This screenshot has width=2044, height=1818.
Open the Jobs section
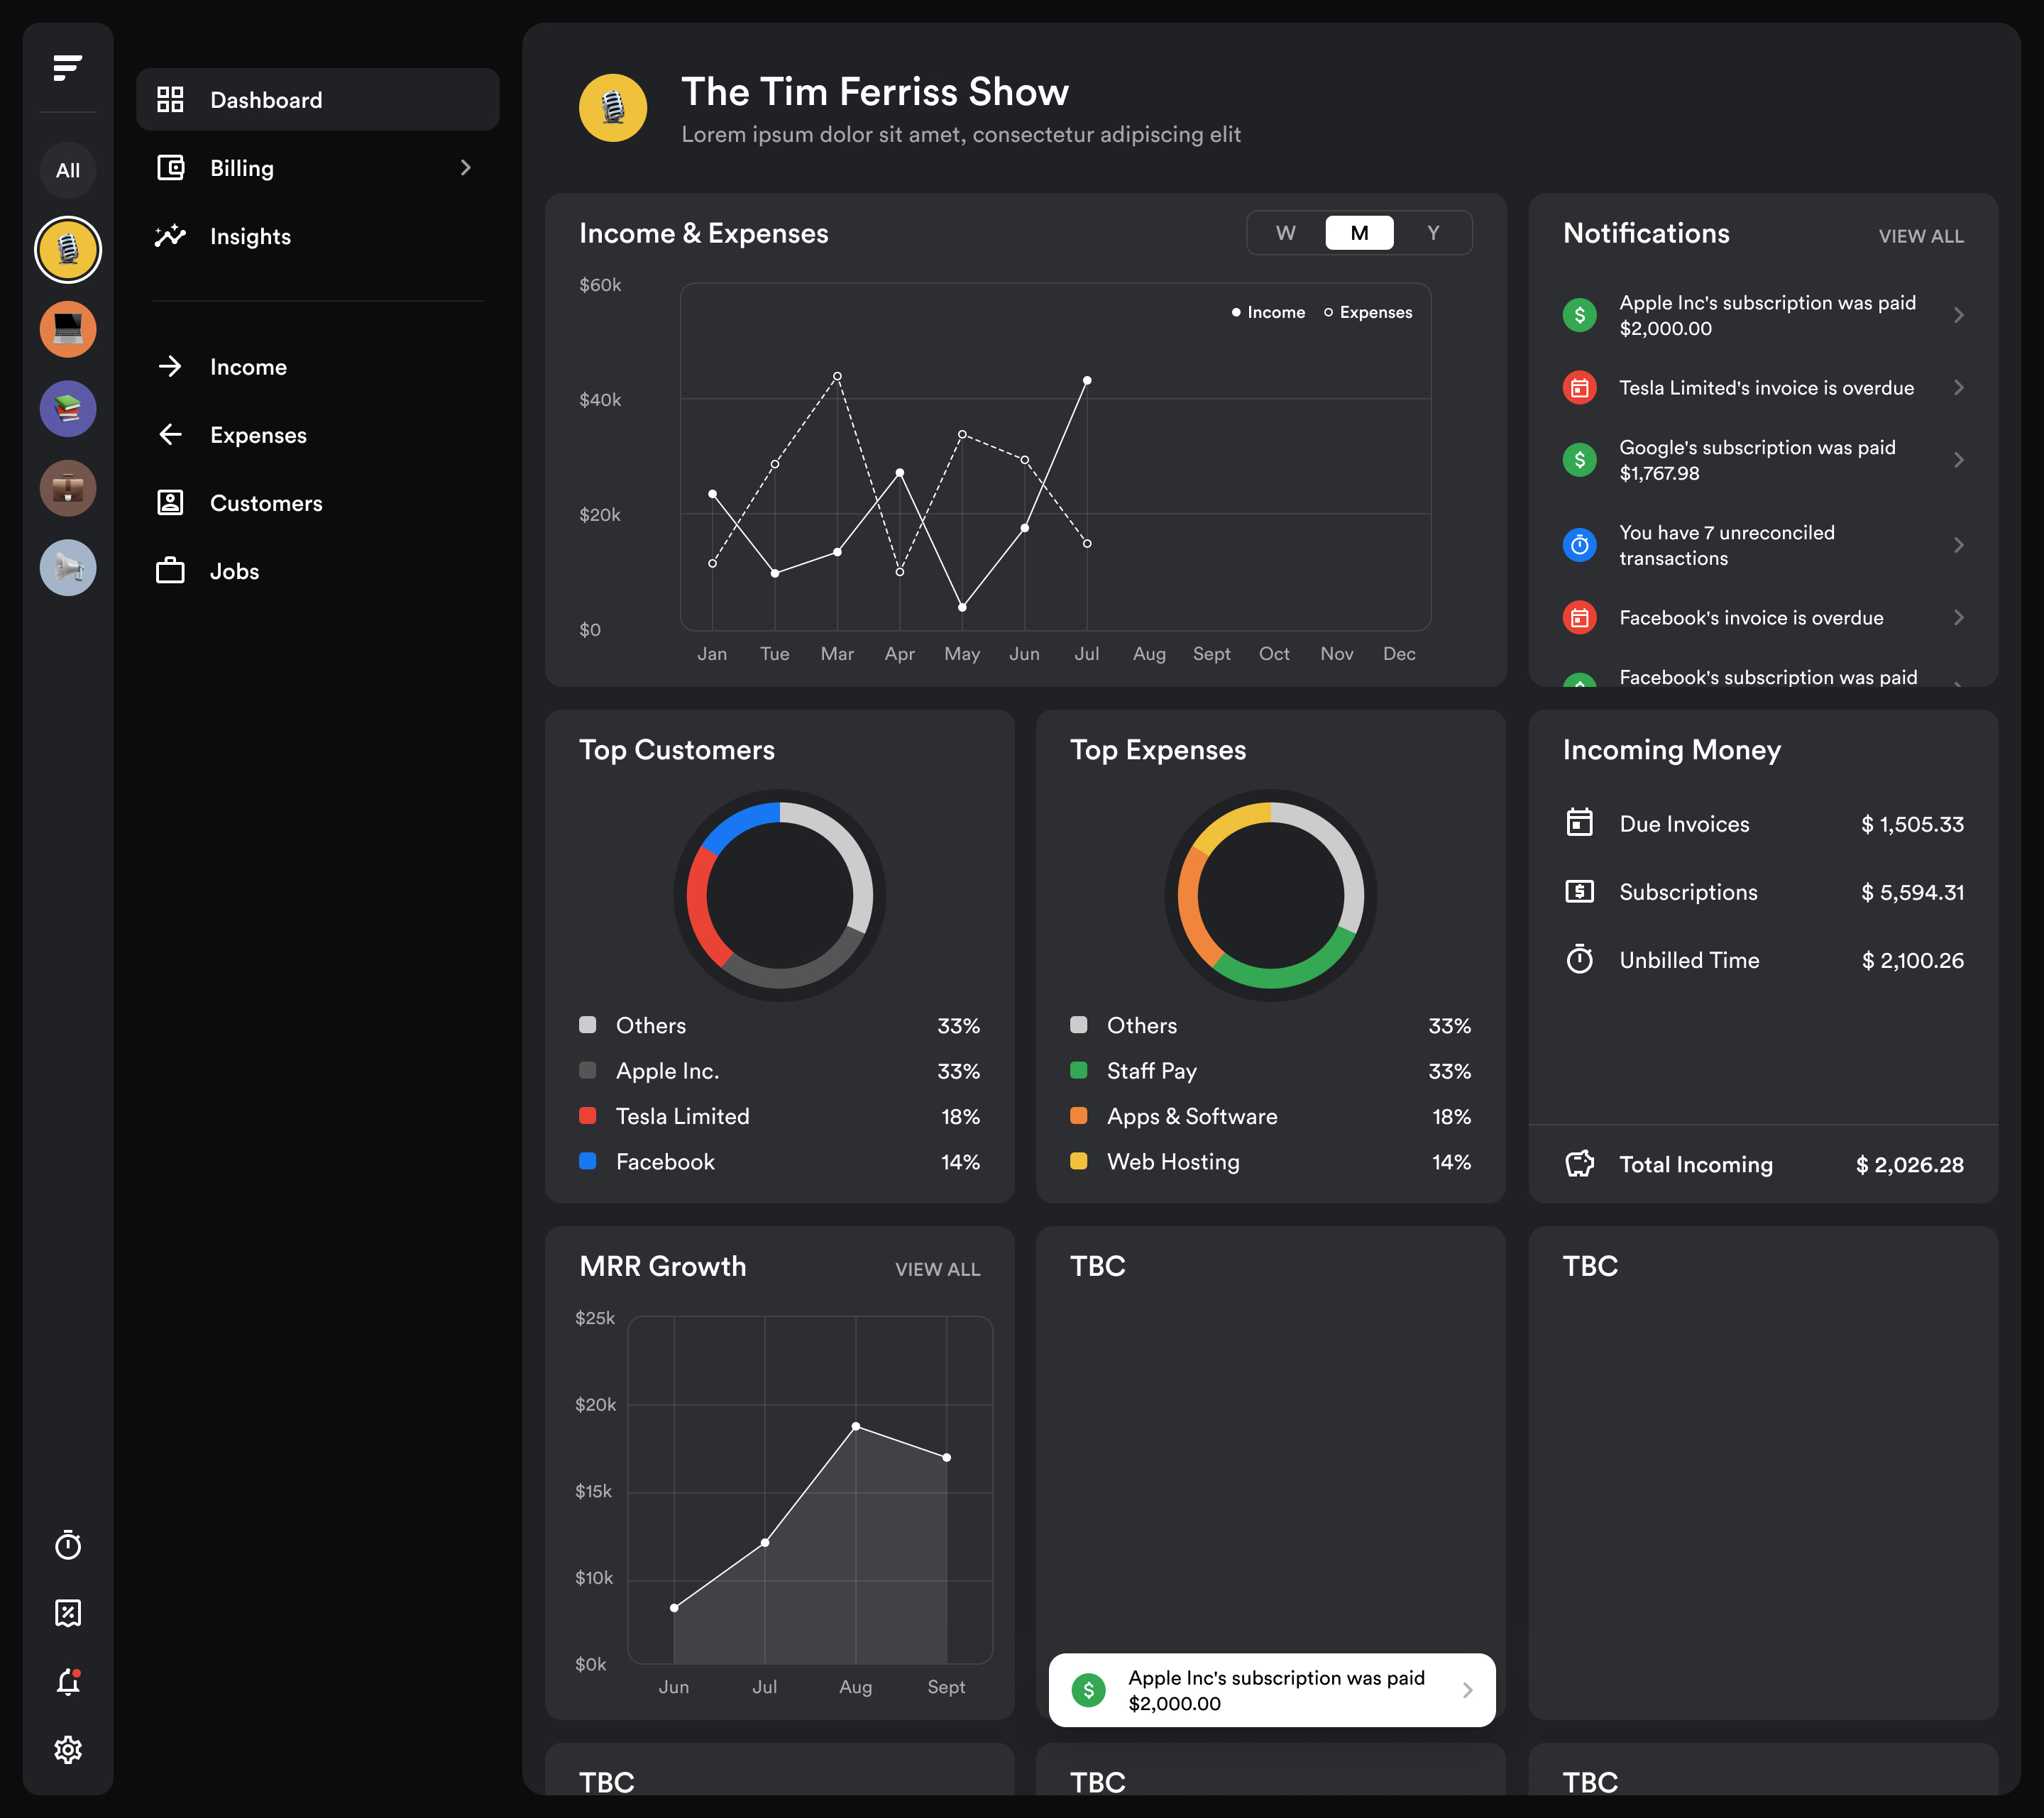[317, 571]
